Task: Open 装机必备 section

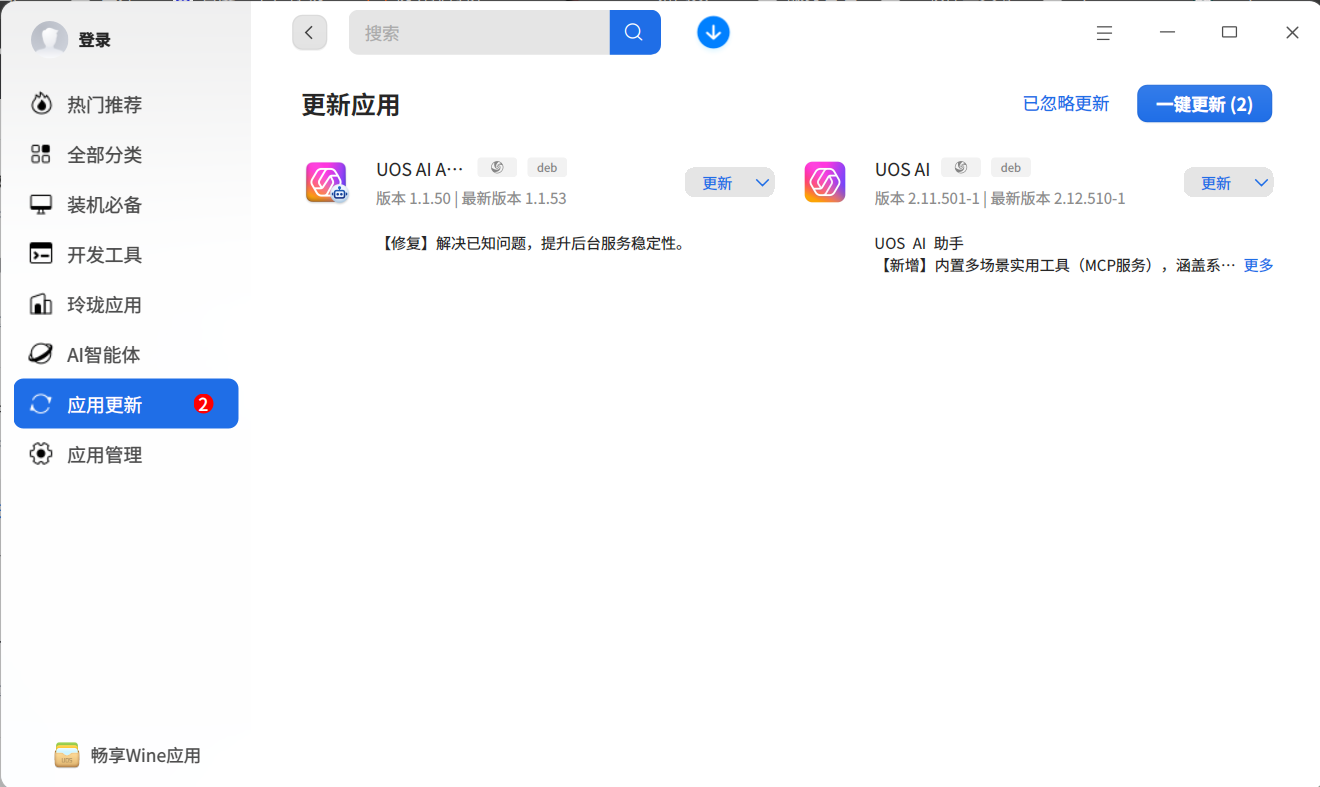Action: click(126, 204)
